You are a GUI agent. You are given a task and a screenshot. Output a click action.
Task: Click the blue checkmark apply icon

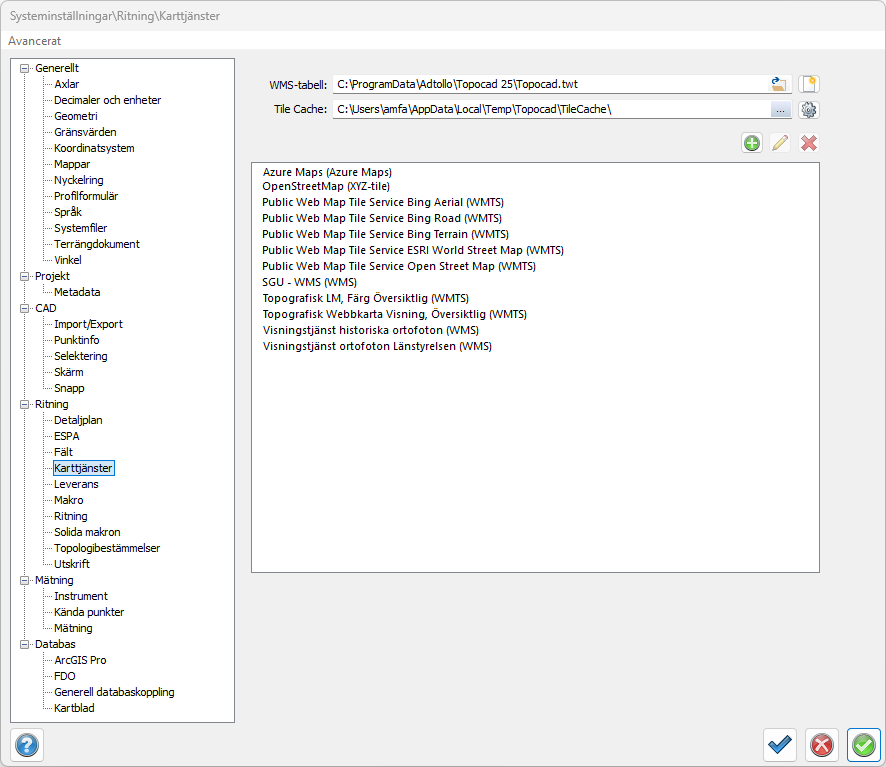point(779,745)
